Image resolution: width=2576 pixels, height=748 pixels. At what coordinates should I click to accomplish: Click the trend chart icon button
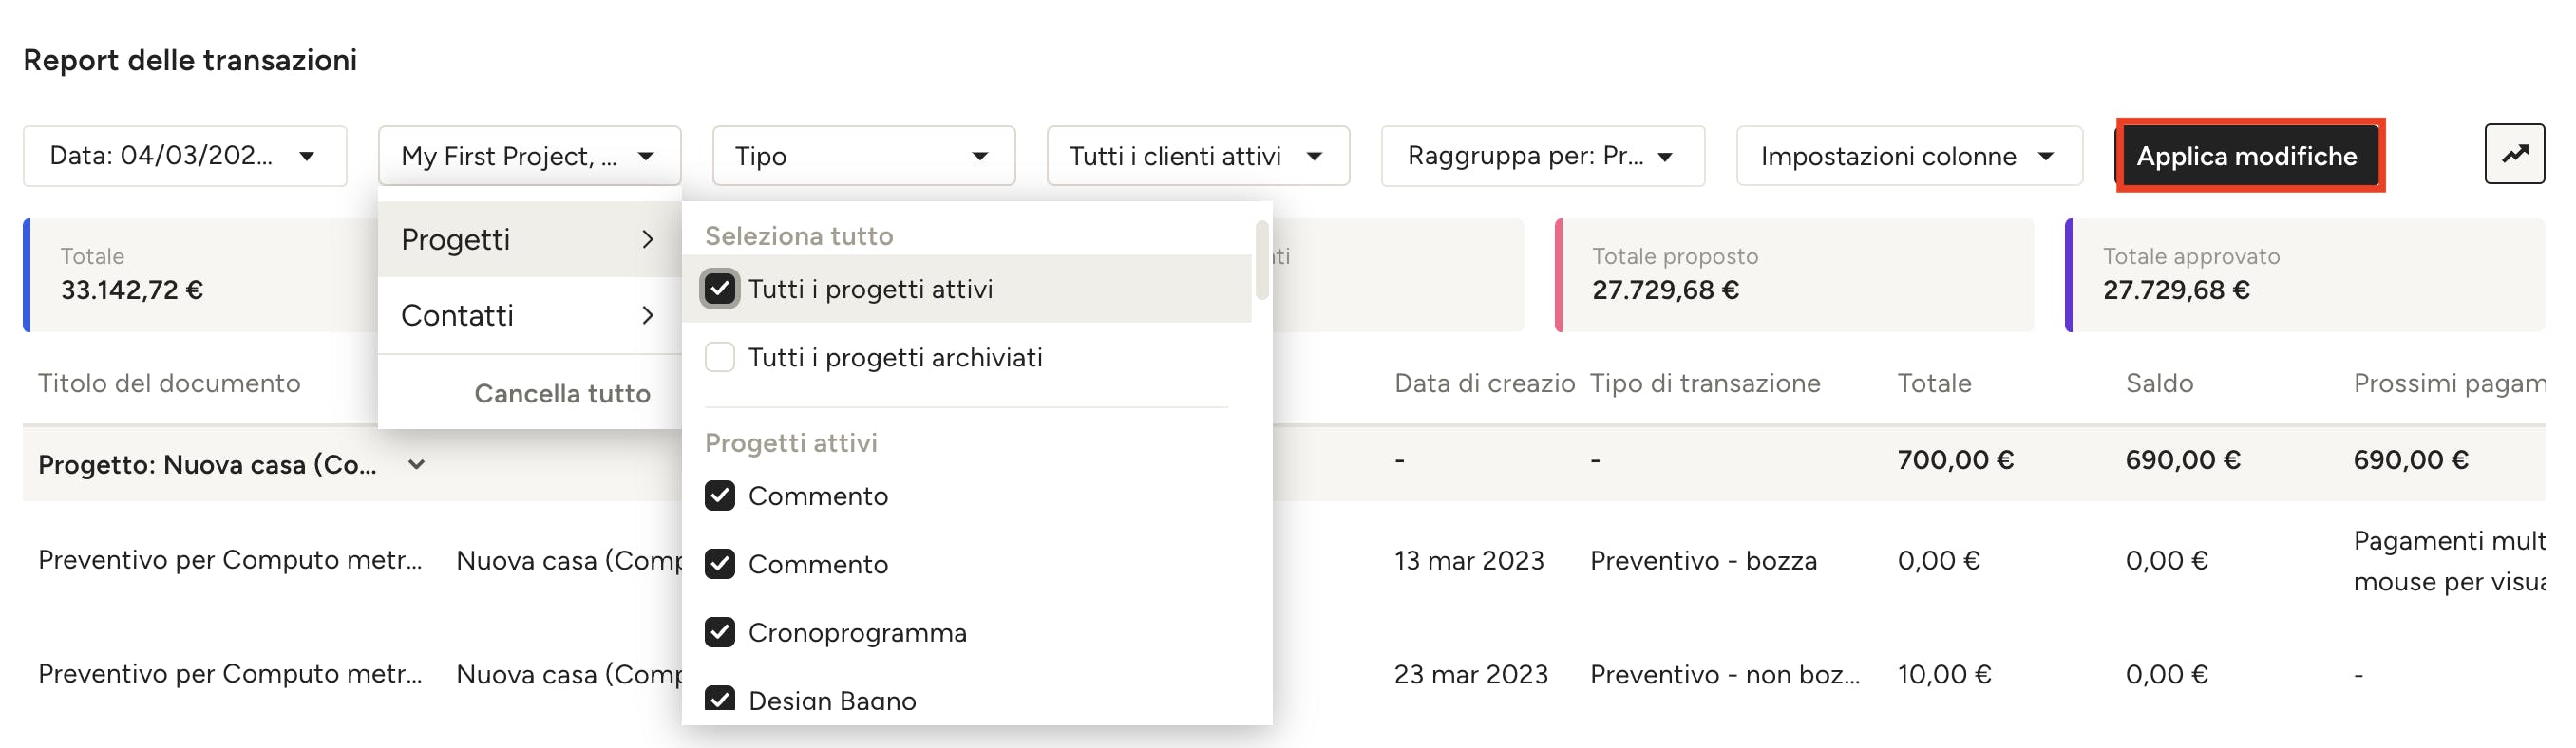click(x=2514, y=154)
